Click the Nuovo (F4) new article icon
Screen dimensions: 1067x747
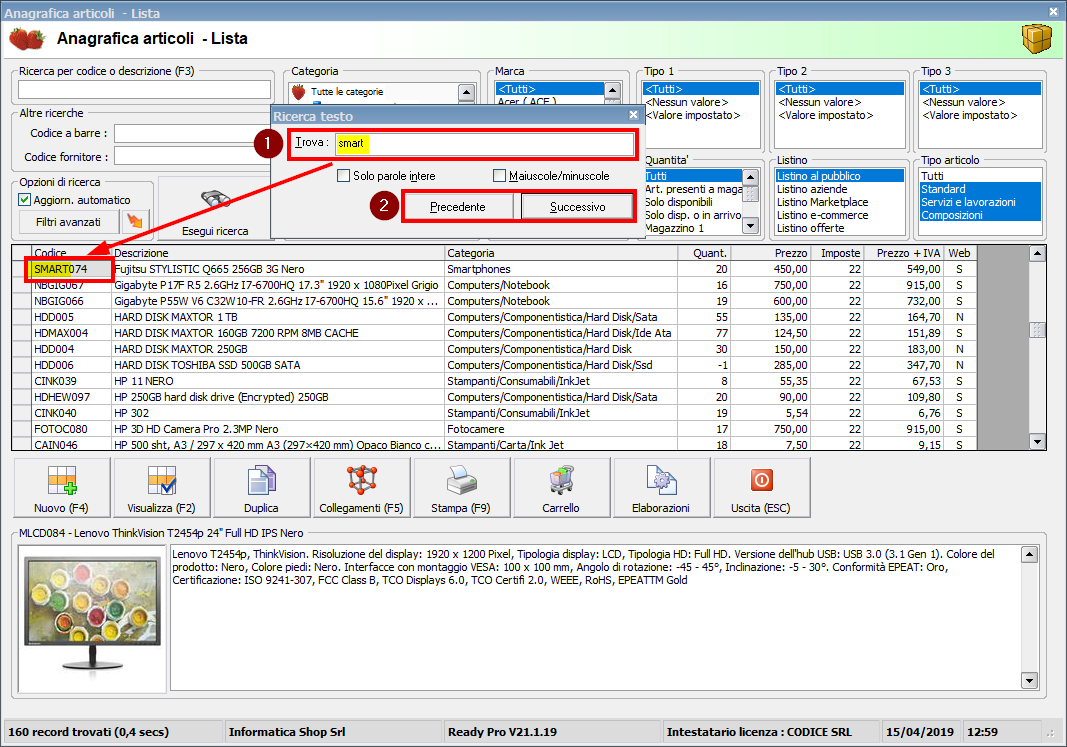tap(61, 480)
